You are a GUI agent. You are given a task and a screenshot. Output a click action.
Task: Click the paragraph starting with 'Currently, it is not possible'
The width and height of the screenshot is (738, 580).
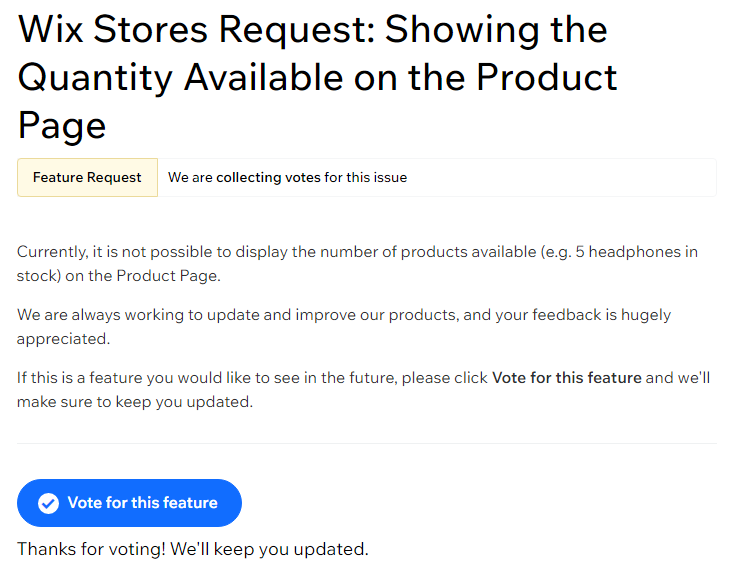coord(357,264)
